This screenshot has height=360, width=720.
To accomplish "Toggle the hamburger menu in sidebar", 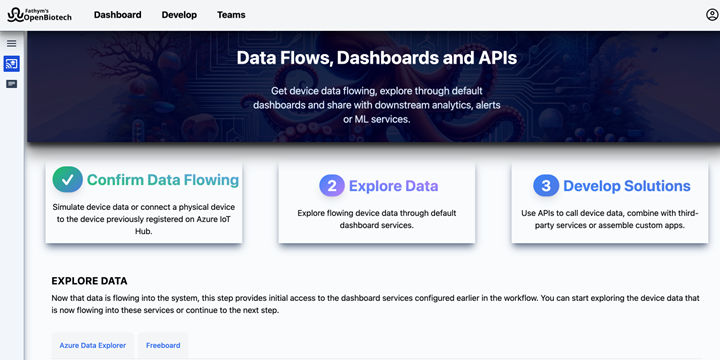I will click(11, 44).
